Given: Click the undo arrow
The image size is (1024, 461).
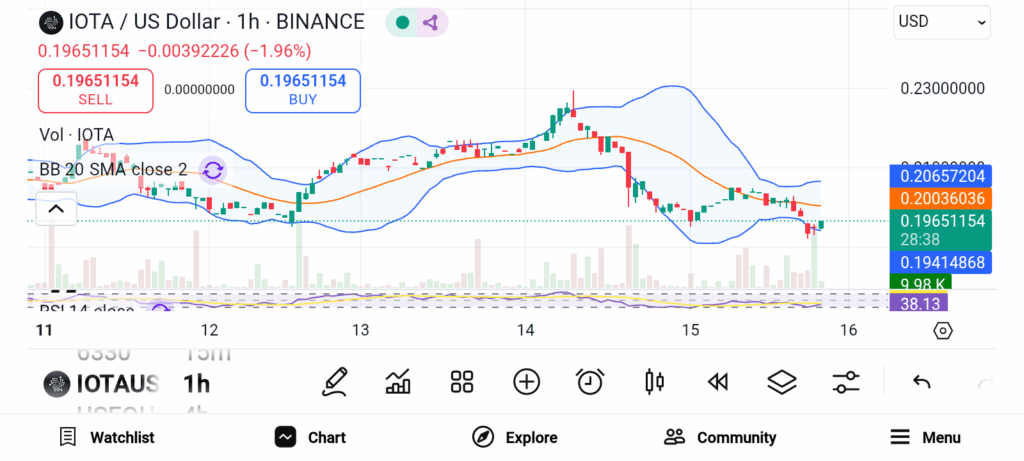Looking at the screenshot, I should [922, 382].
